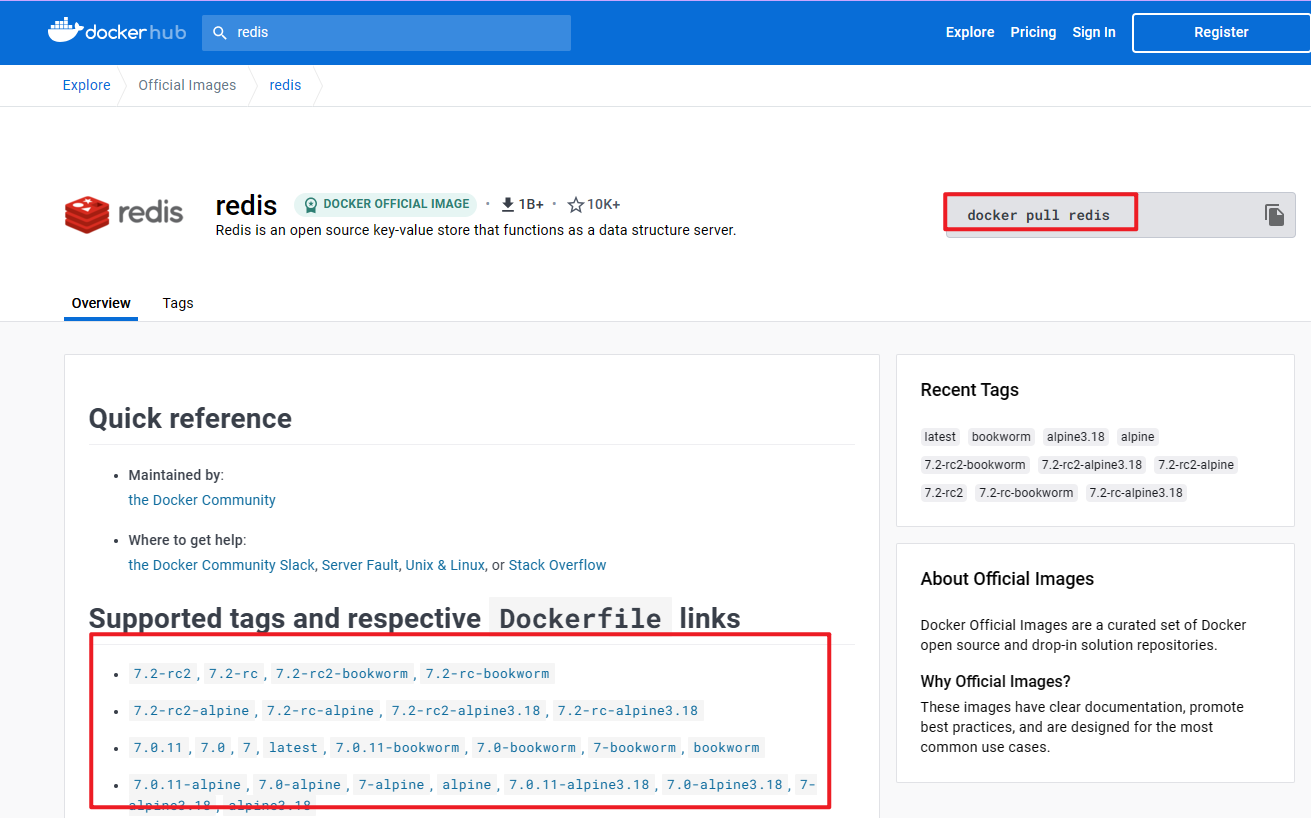Select the alpine chip in Recent Tags
This screenshot has width=1311, height=818.
point(1138,437)
